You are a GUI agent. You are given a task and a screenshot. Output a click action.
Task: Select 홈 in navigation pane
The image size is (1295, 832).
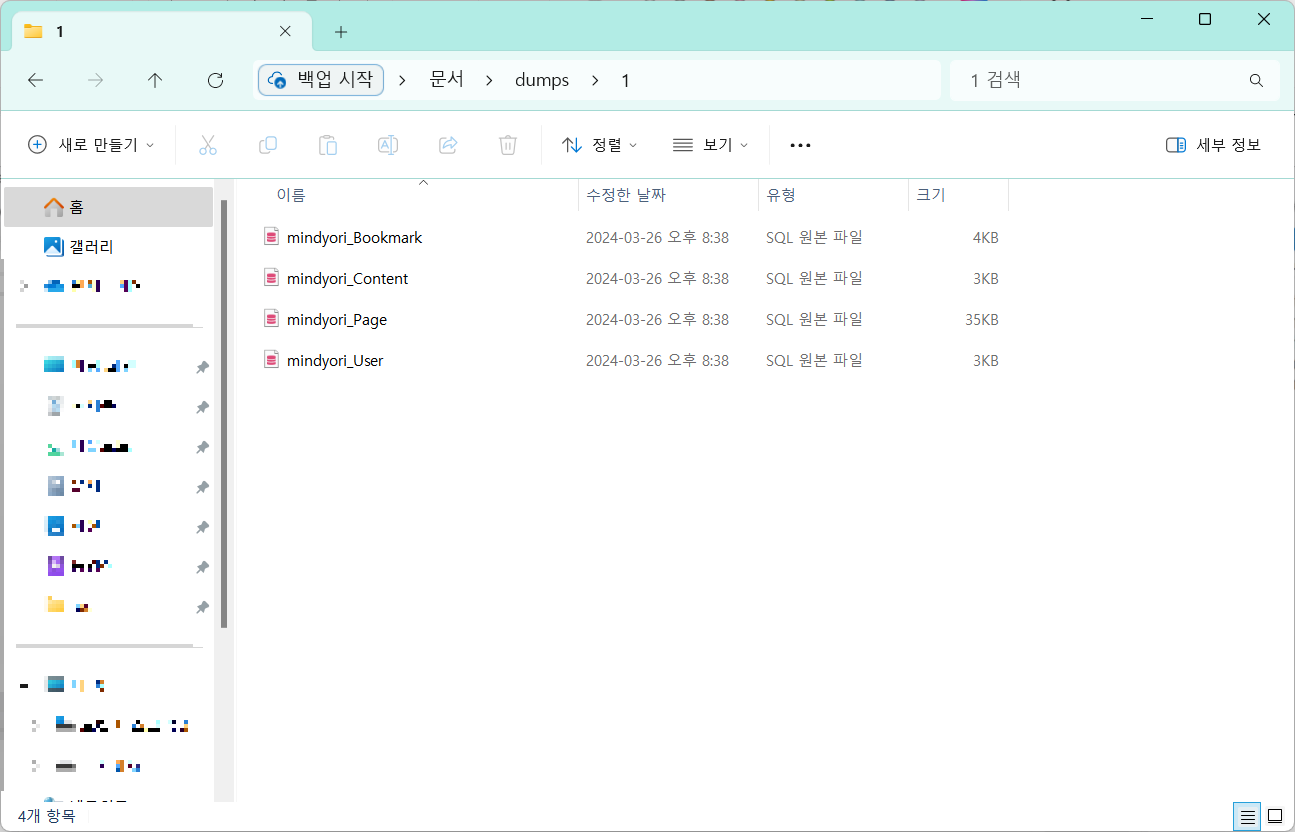click(108, 207)
